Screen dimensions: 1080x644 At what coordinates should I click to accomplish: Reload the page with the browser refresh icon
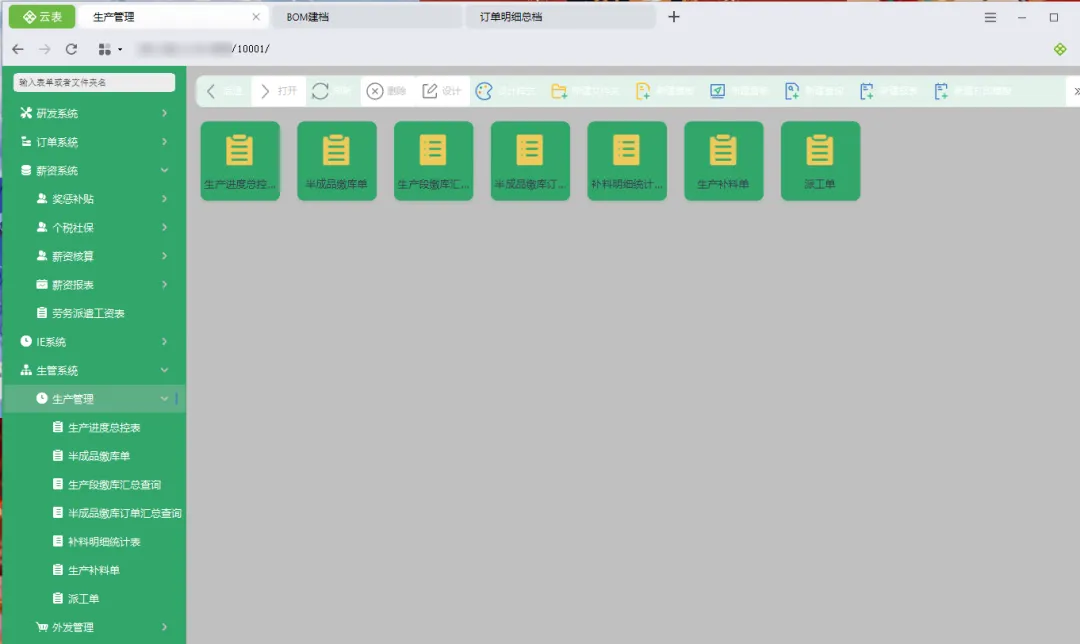coord(71,49)
